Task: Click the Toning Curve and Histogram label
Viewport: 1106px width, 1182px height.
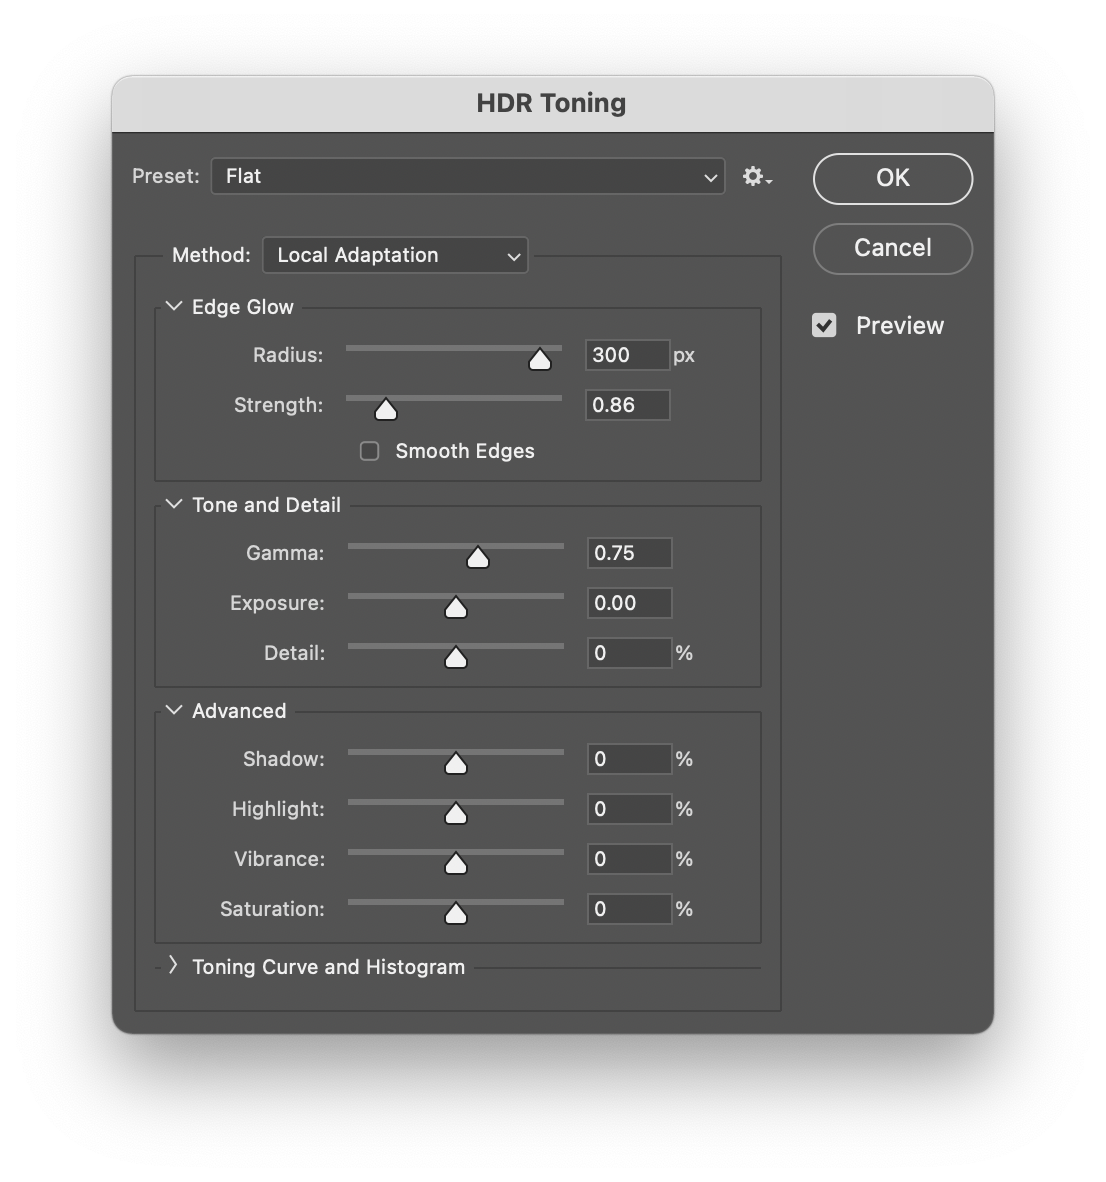Action: (329, 967)
